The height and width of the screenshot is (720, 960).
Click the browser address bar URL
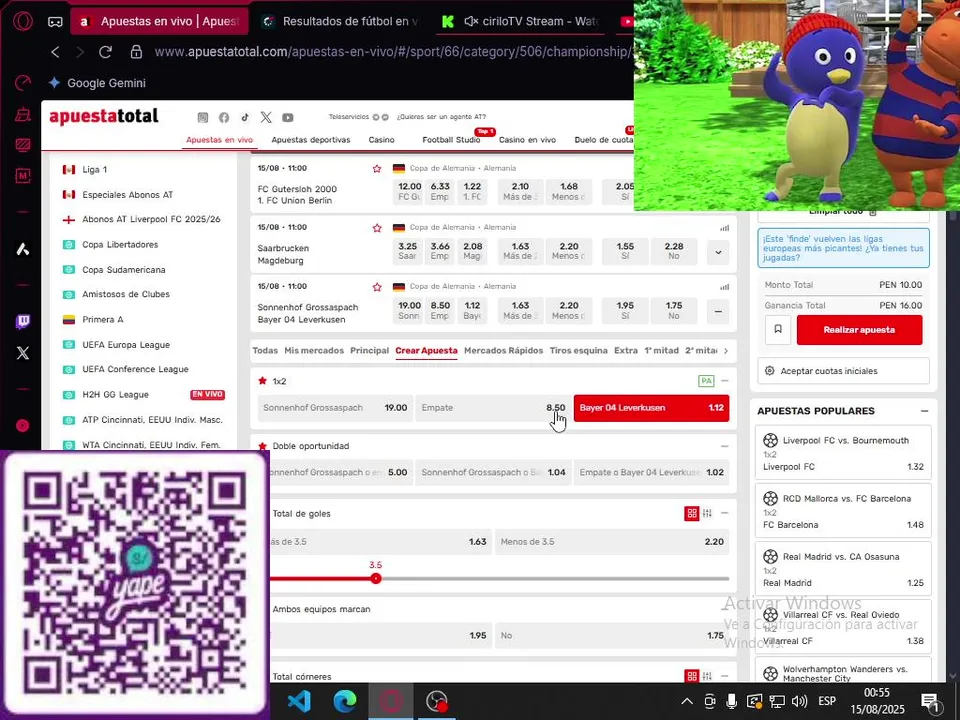(392, 52)
